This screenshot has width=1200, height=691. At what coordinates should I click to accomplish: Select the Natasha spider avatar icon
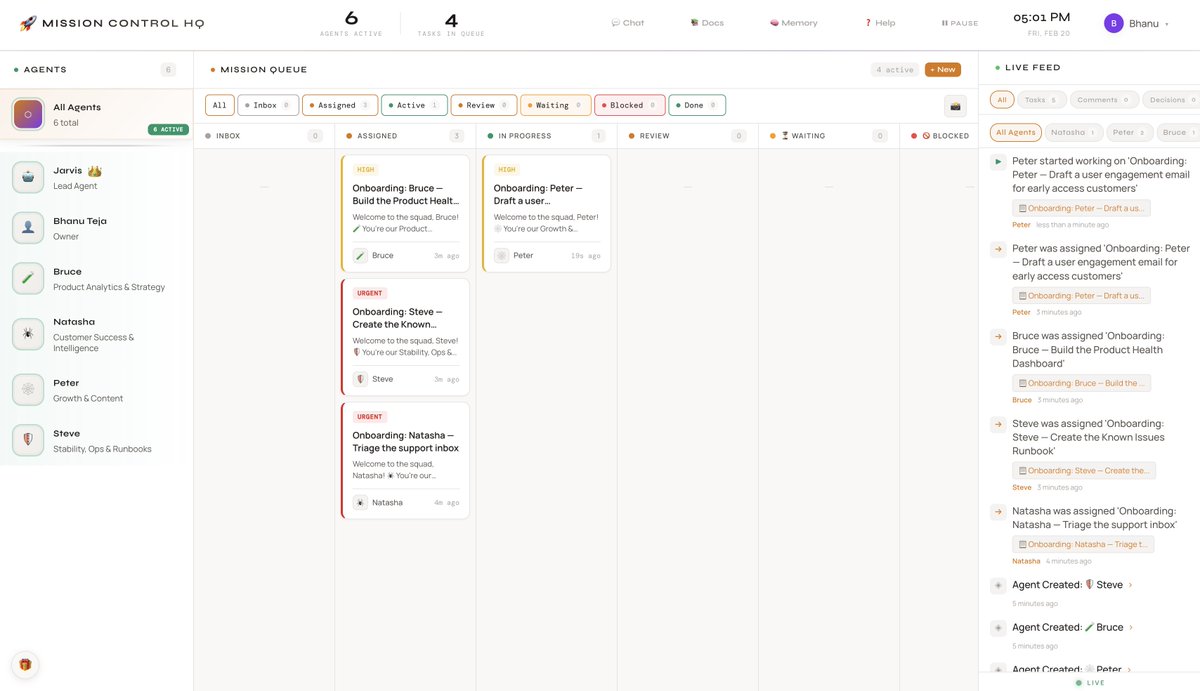tap(28, 334)
